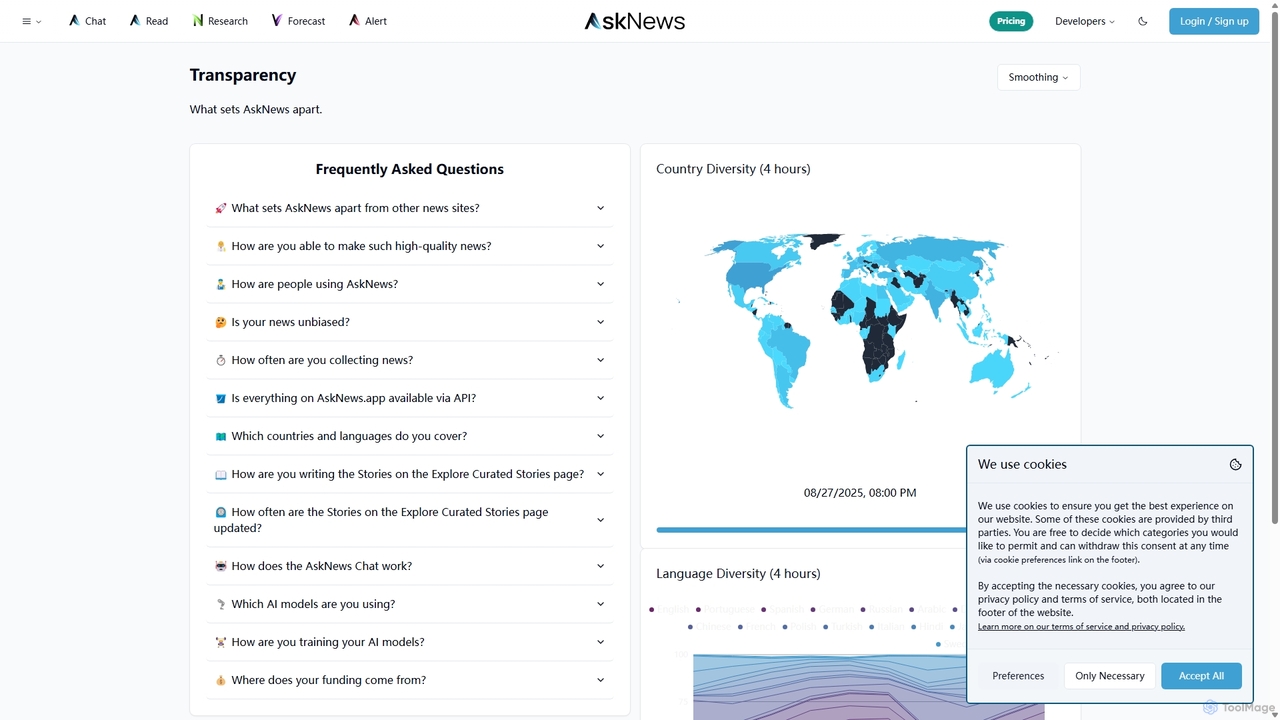Open the Chat page

point(87,21)
